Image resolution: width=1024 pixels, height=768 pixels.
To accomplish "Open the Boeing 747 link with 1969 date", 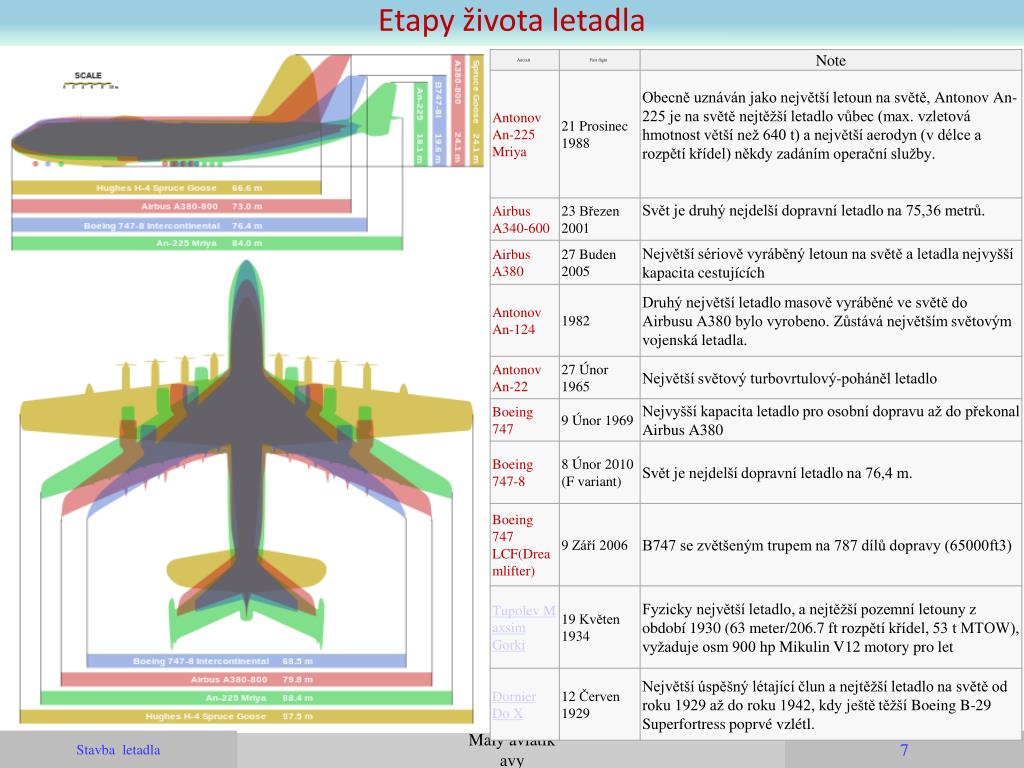I will [x=513, y=421].
